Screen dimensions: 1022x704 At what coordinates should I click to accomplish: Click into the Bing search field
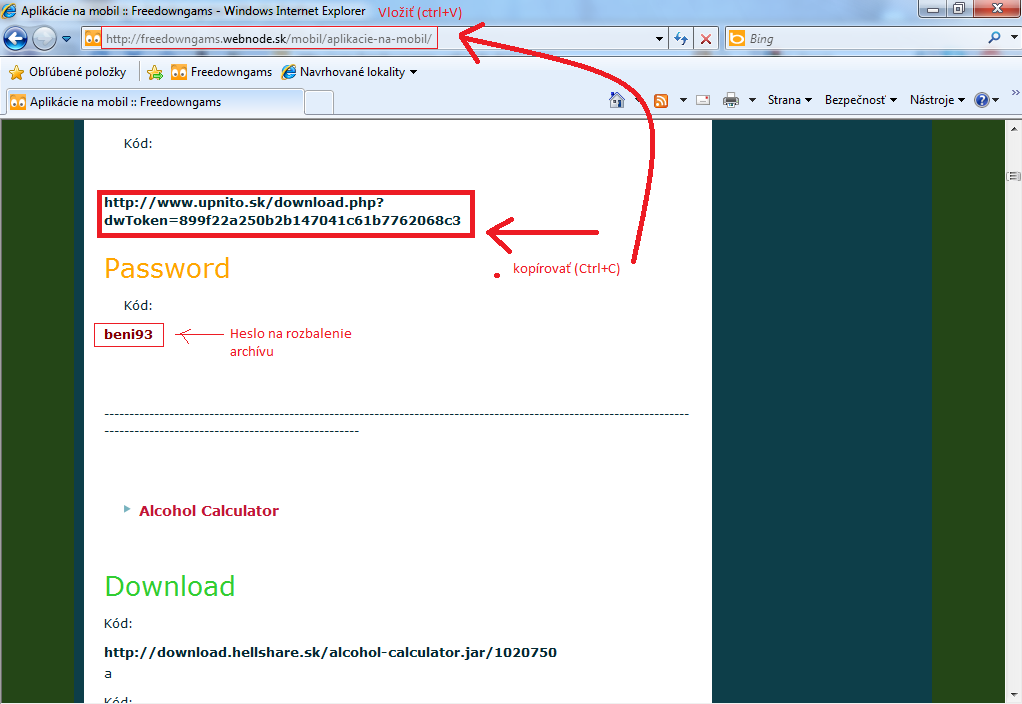click(860, 39)
